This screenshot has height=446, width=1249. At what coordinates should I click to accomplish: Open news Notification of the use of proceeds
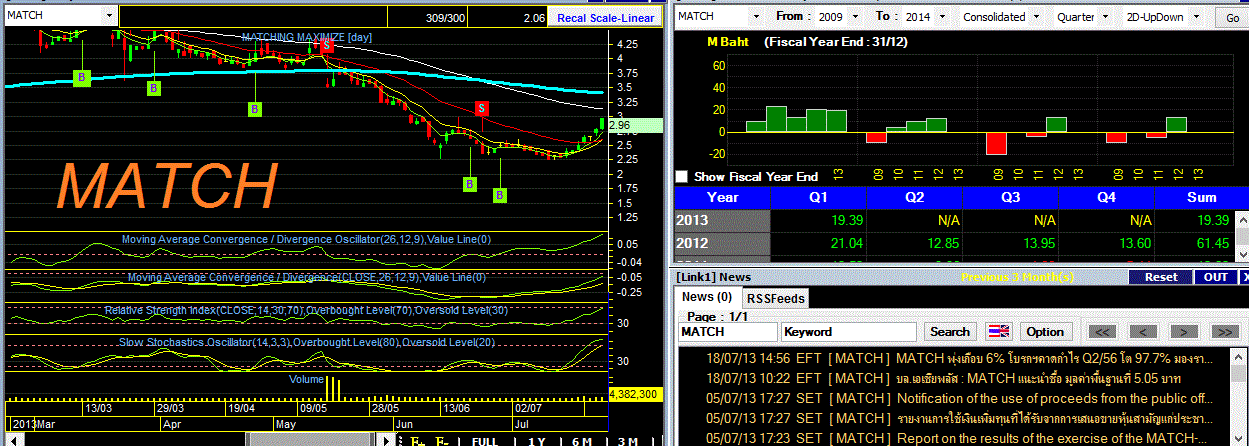tap(955, 398)
